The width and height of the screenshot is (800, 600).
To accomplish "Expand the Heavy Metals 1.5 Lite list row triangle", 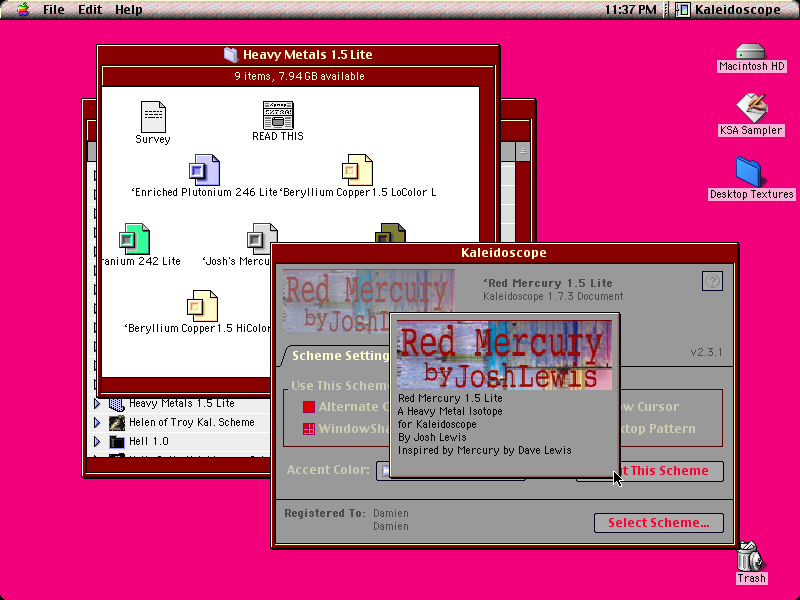I will click(x=97, y=404).
